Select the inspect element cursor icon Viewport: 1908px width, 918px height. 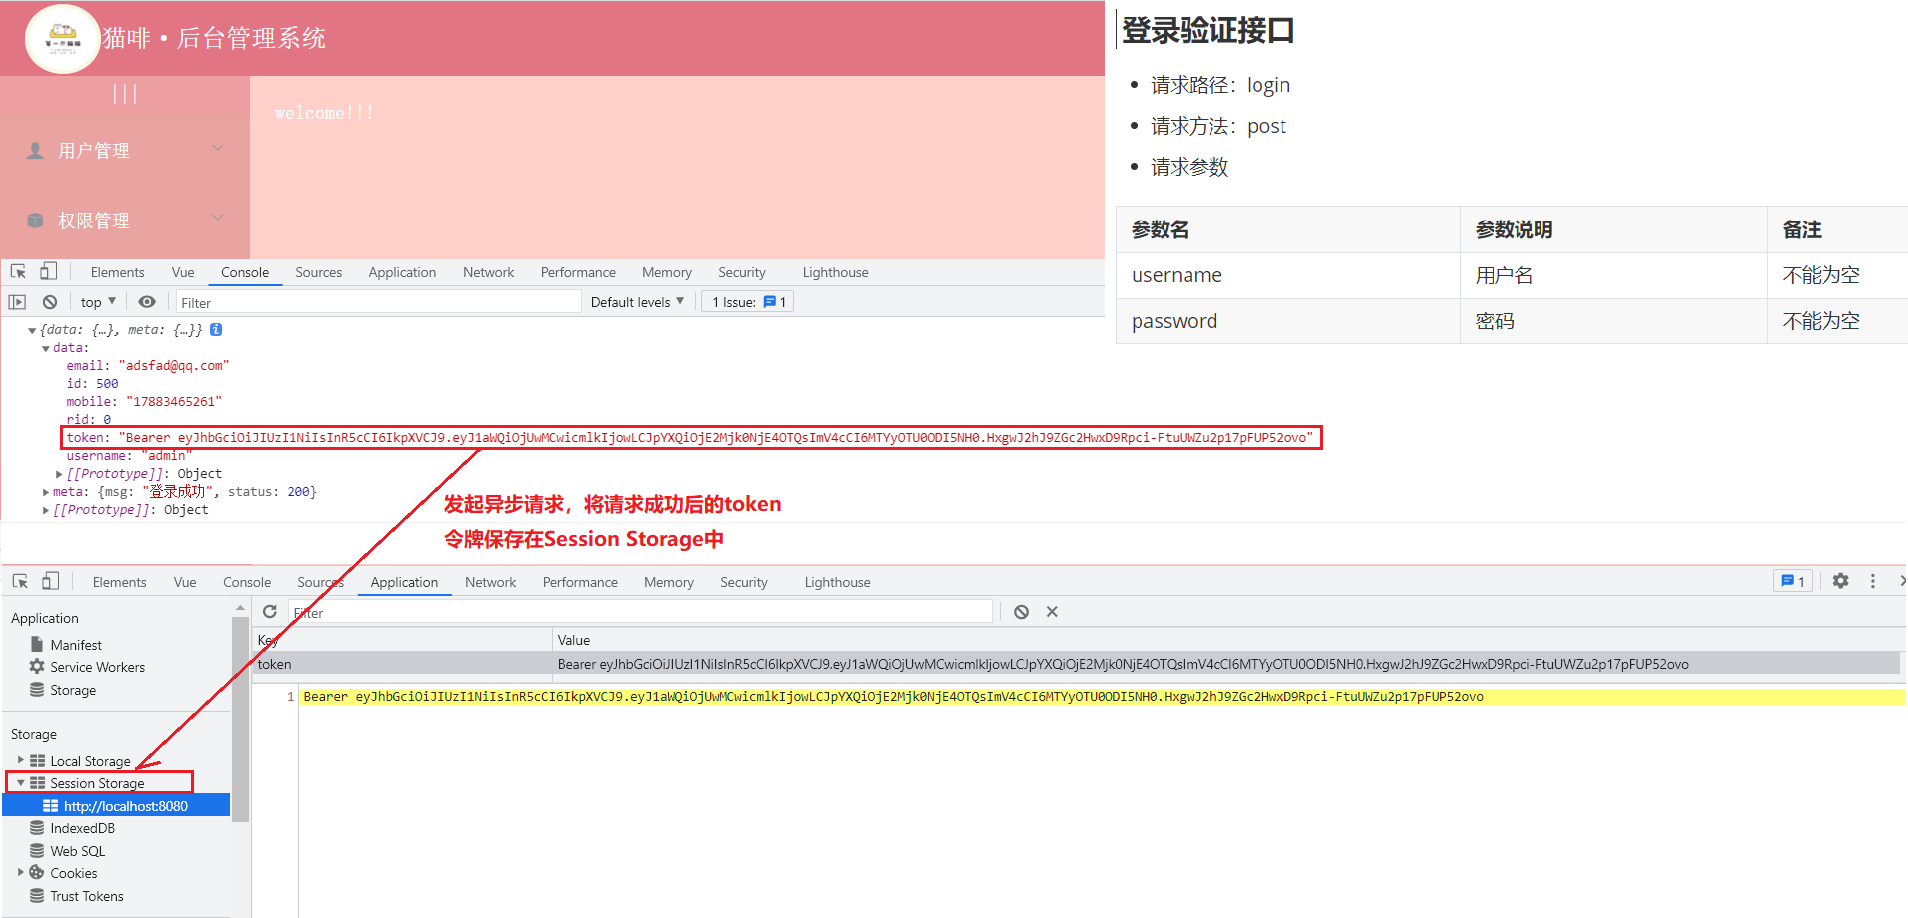pos(17,271)
